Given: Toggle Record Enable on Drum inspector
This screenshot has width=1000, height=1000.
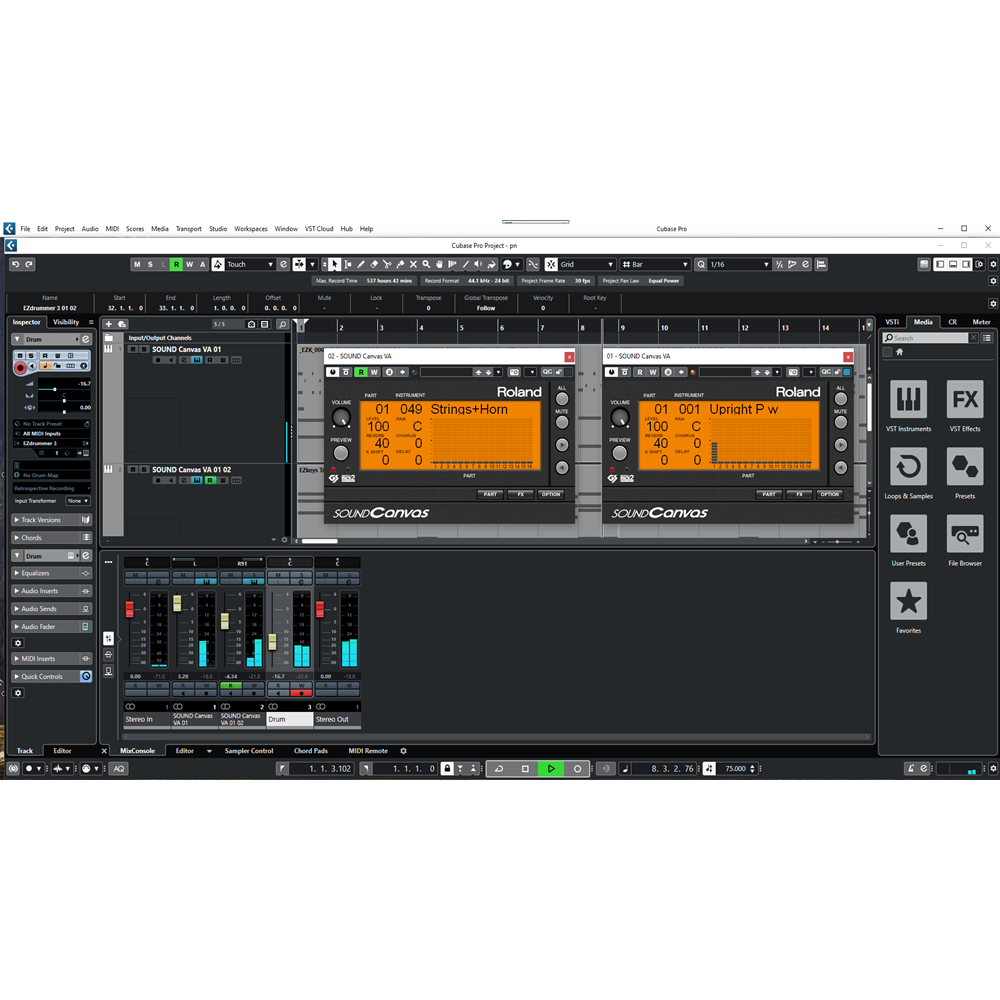Looking at the screenshot, I should coord(20,367).
